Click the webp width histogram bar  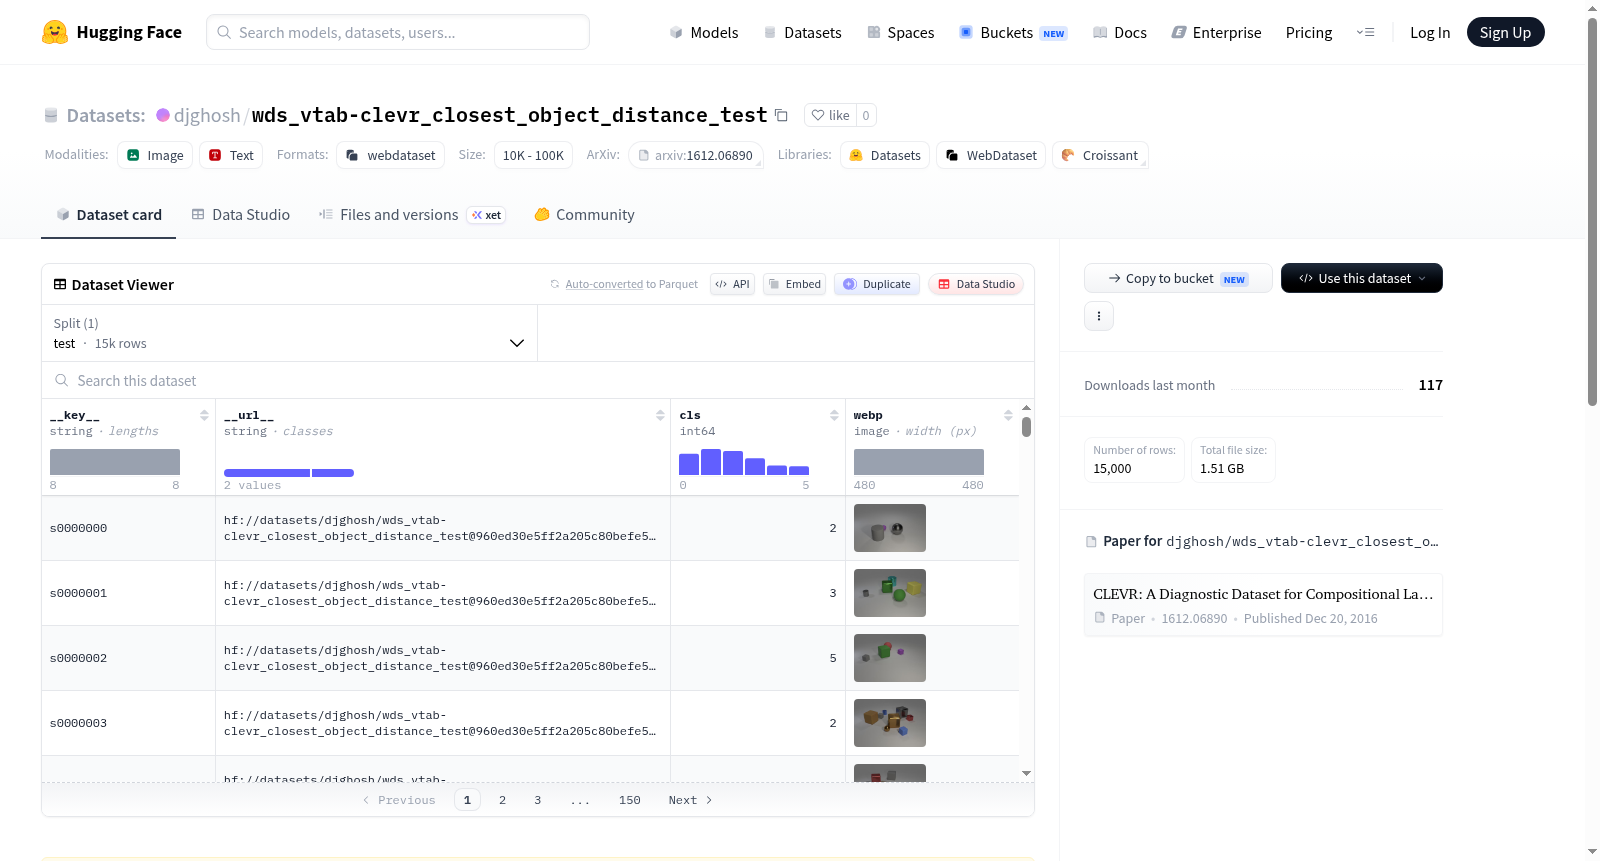(x=919, y=462)
